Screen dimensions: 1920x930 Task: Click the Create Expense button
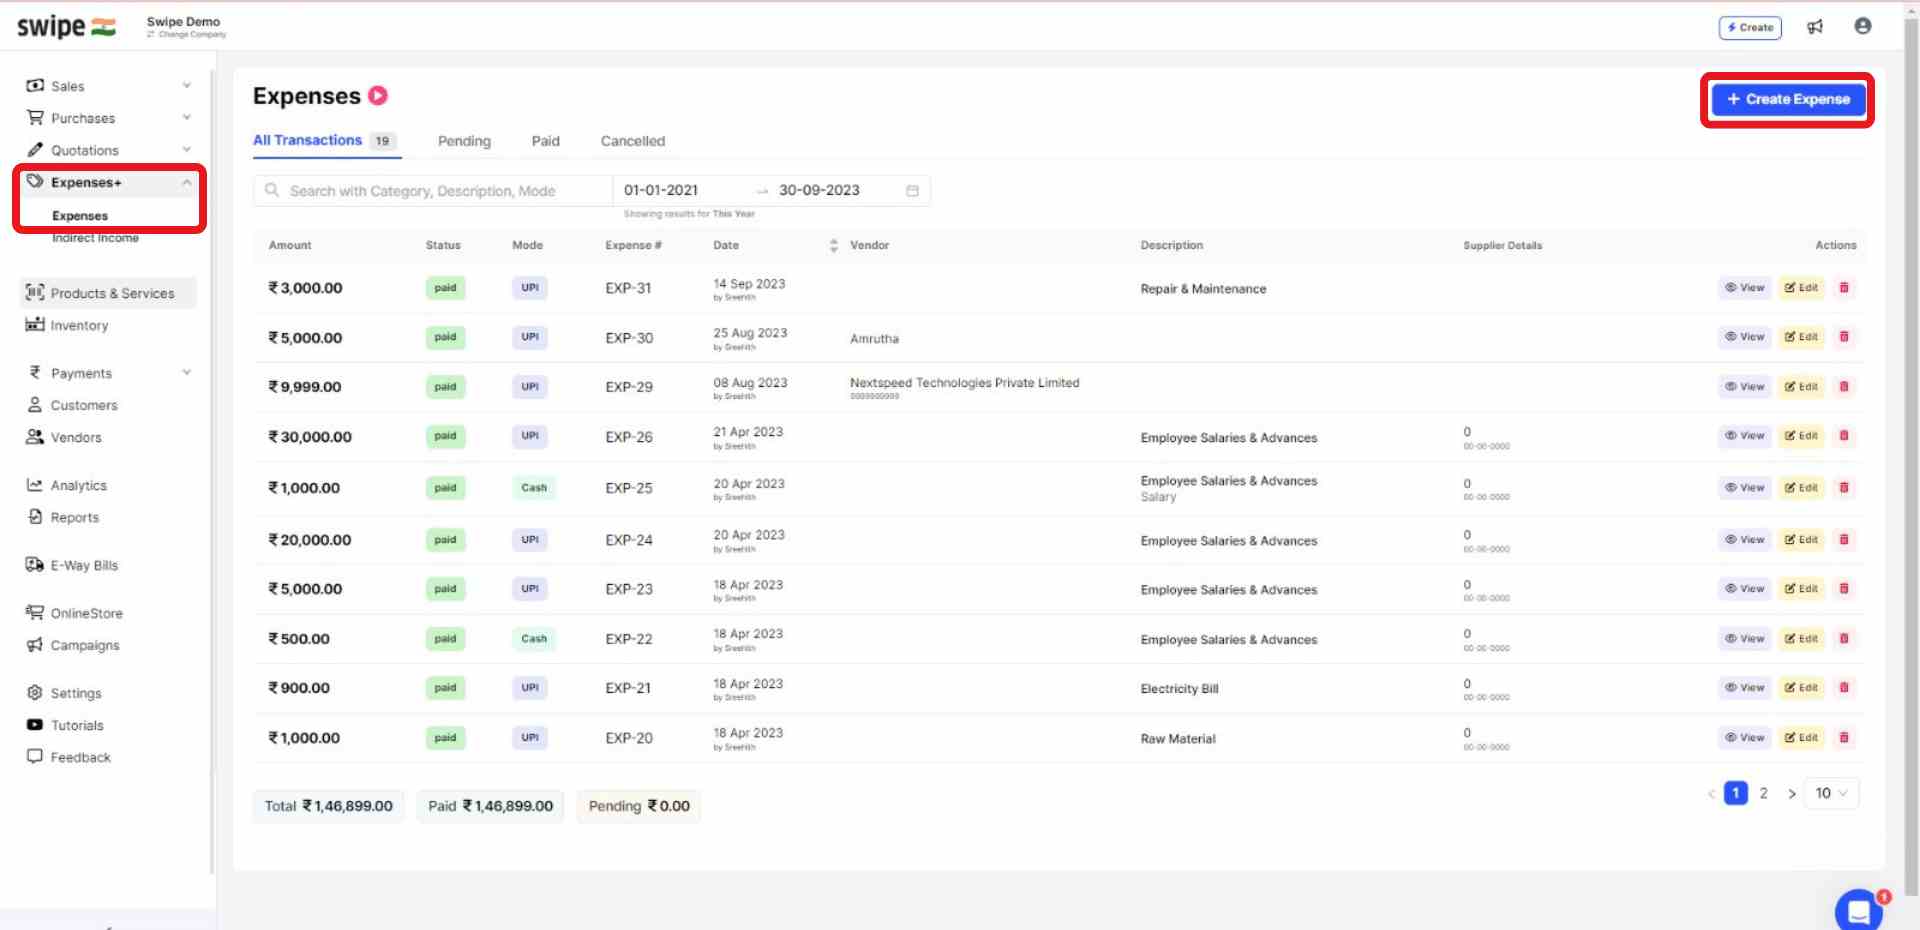1788,99
